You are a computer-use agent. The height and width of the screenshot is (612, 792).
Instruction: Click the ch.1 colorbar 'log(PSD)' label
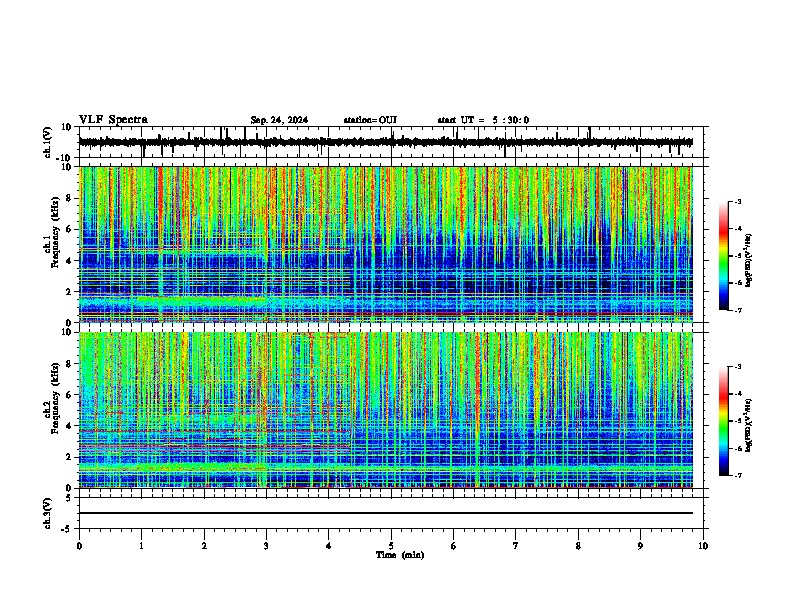point(749,260)
